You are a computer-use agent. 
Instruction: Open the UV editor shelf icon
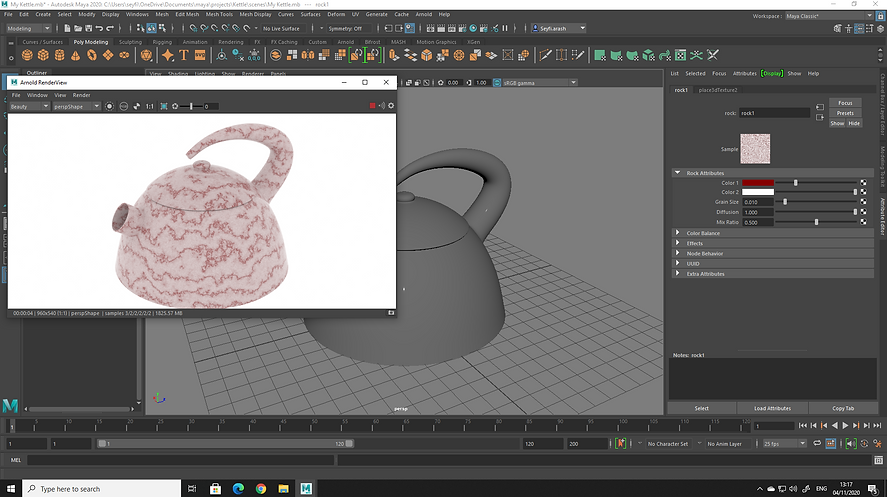[681, 55]
